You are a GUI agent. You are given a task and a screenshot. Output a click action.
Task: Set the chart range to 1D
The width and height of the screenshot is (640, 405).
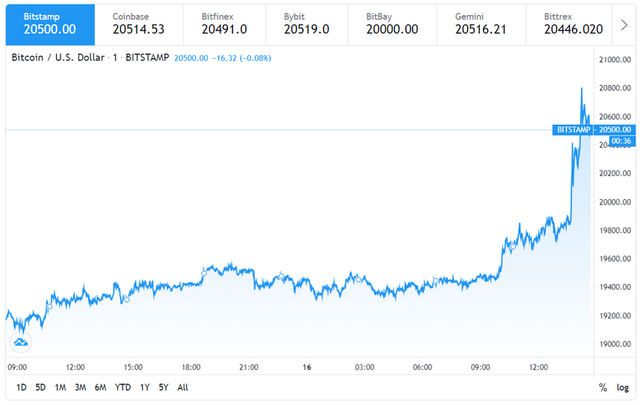22,387
